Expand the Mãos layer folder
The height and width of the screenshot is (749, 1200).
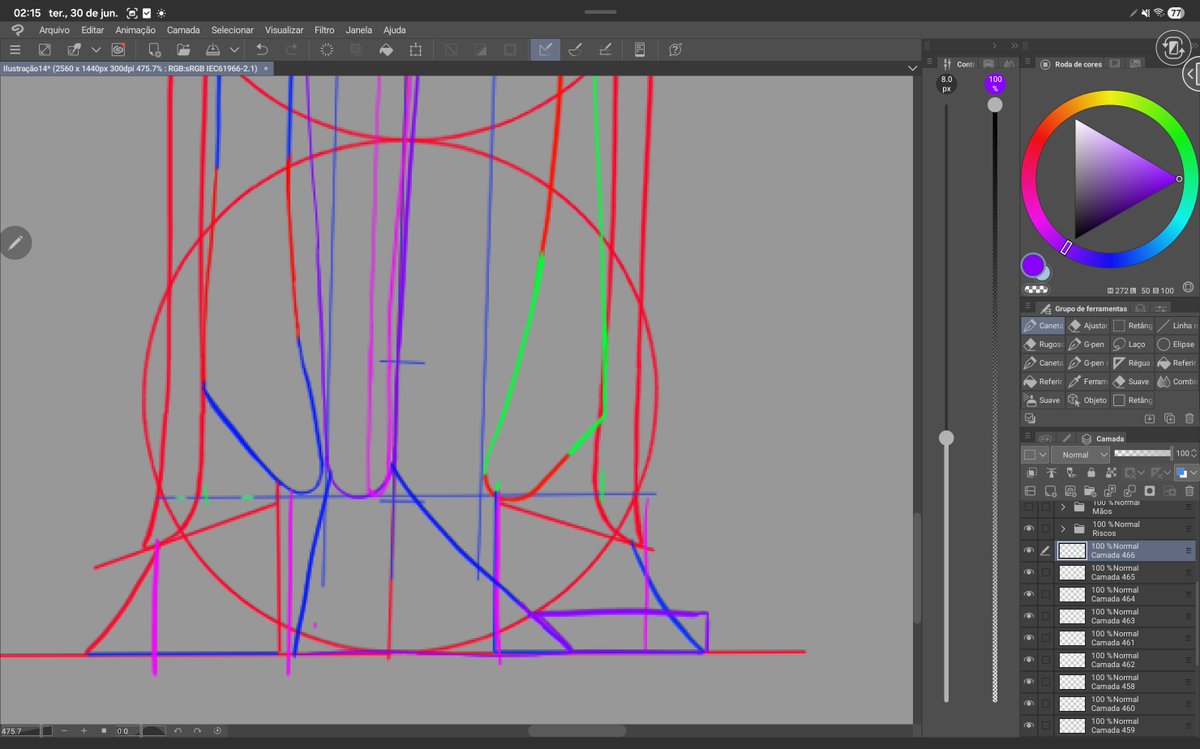point(1063,507)
